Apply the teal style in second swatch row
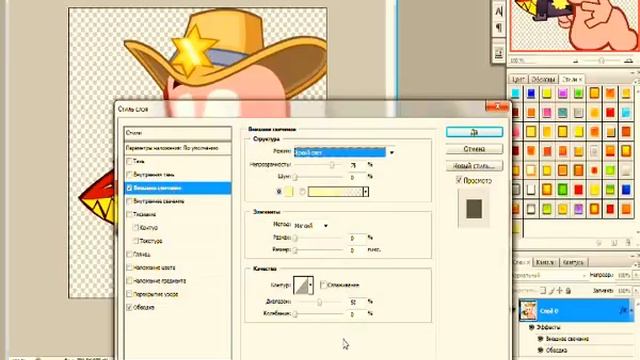 563,112
